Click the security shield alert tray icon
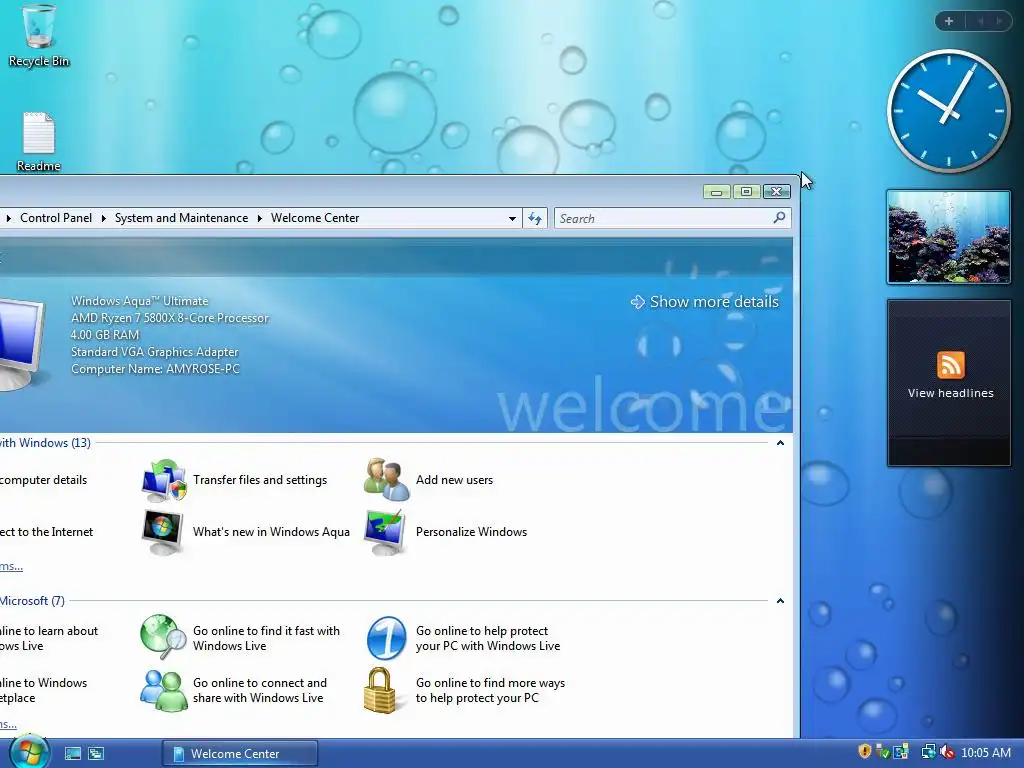 tap(865, 752)
